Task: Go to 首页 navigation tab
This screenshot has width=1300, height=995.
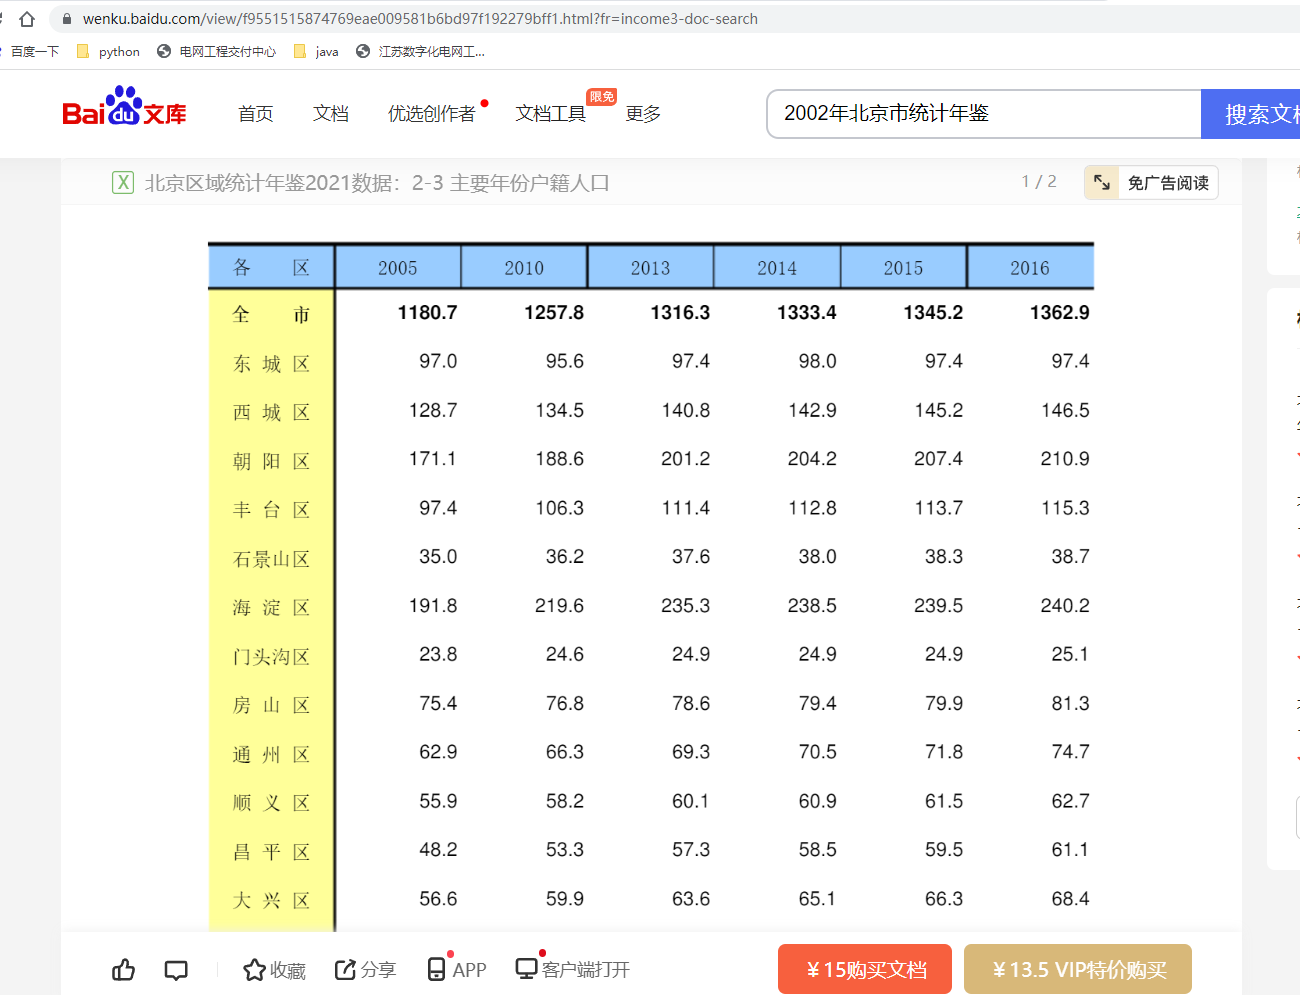Action: click(256, 114)
